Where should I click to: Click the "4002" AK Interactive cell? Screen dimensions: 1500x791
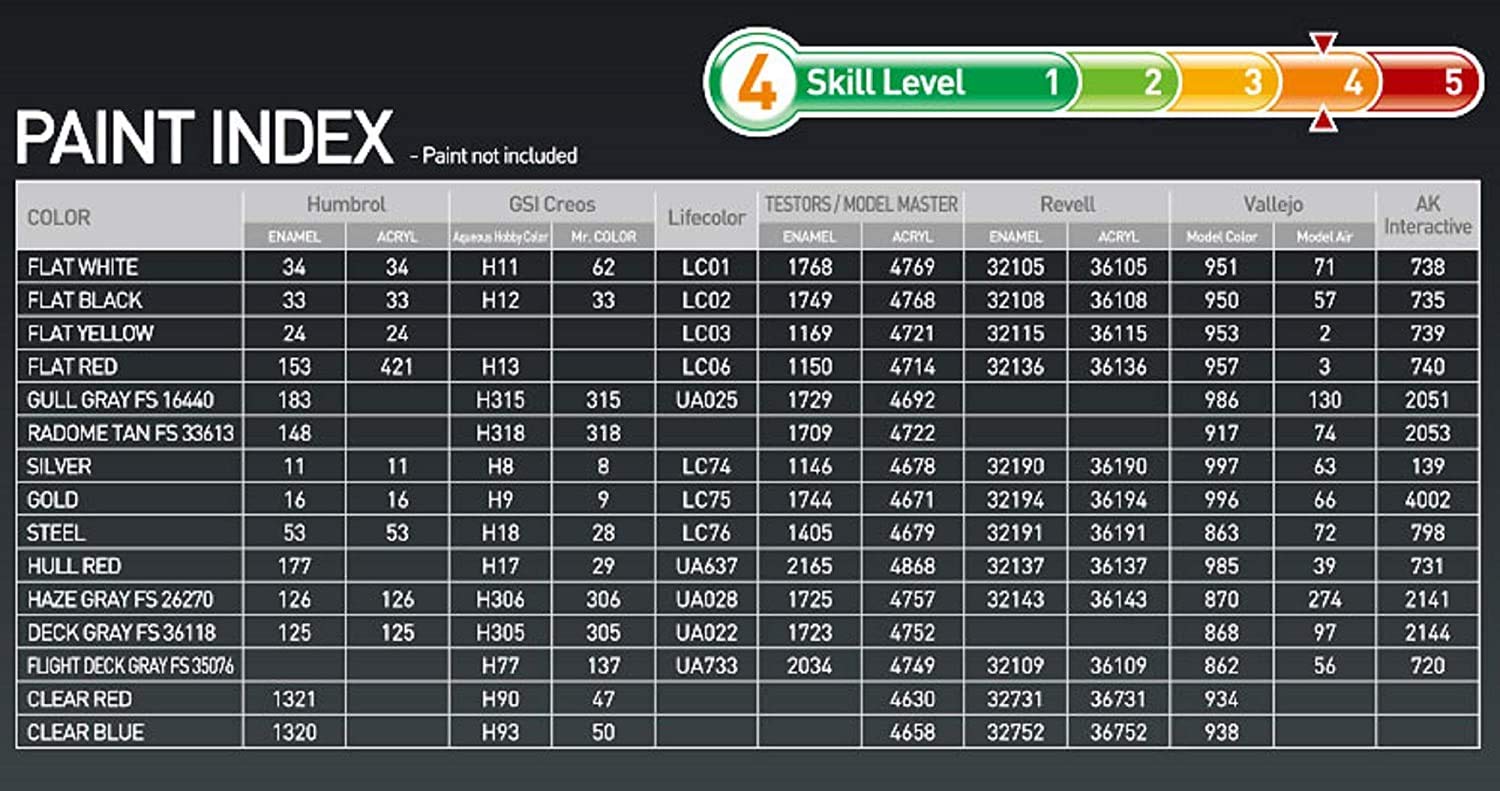coord(1428,499)
